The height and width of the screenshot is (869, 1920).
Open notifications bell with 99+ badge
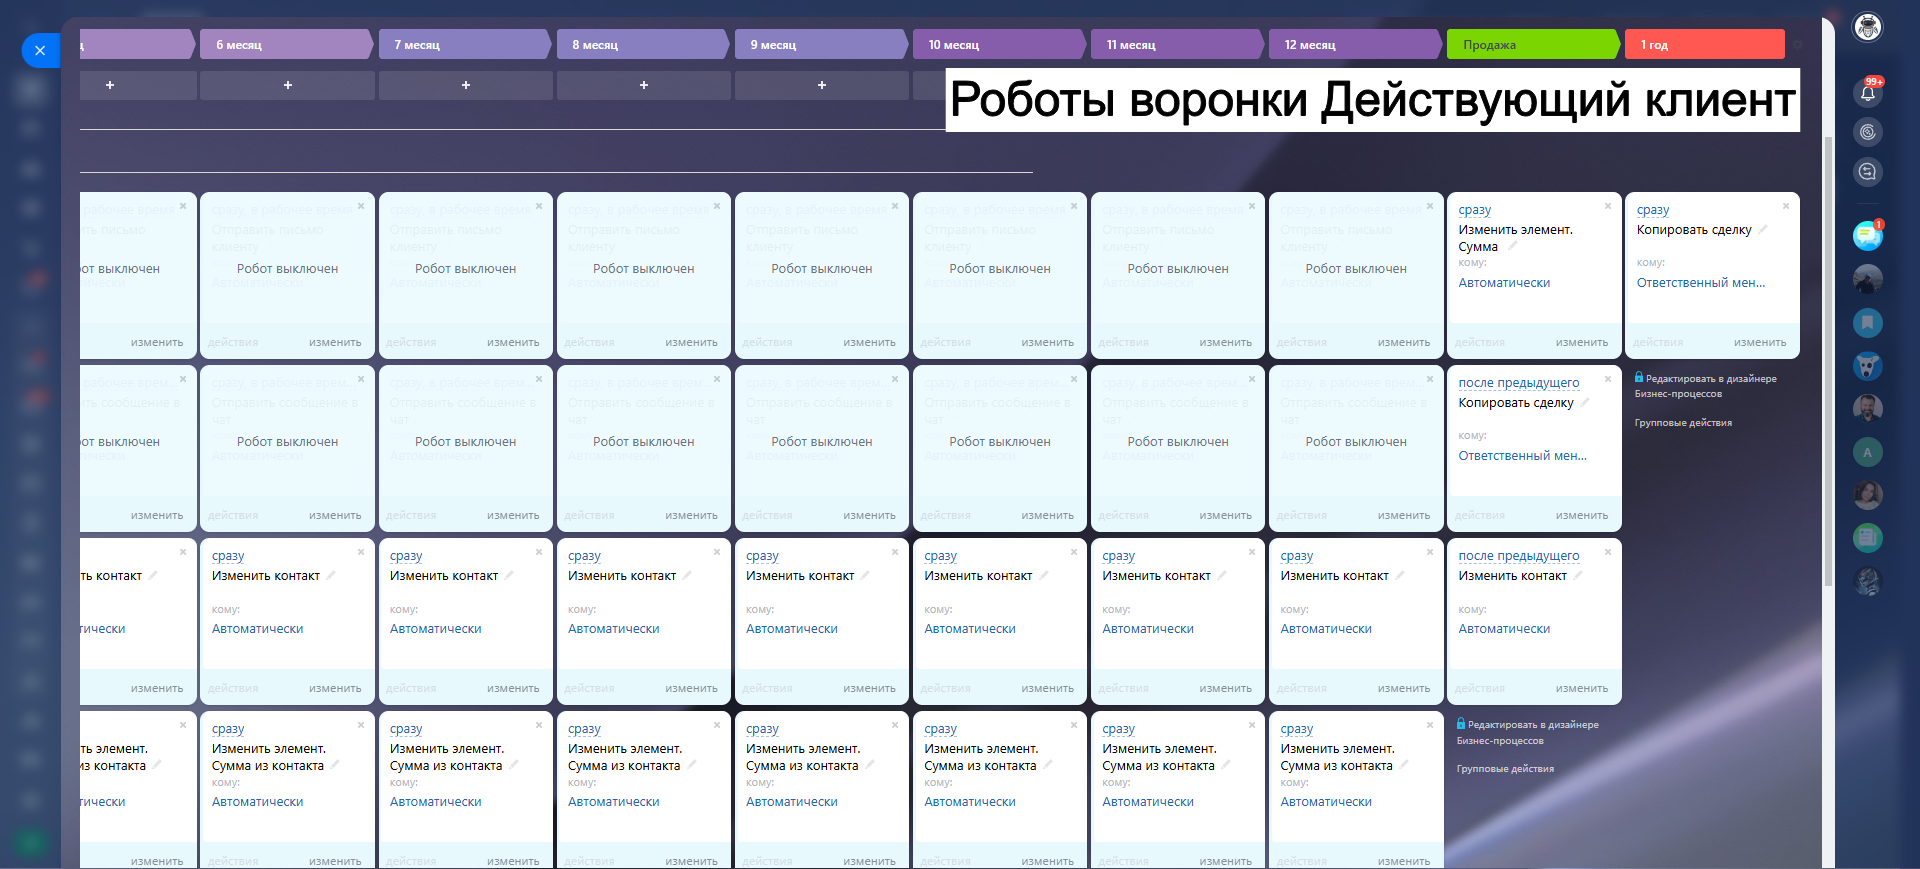[1867, 93]
